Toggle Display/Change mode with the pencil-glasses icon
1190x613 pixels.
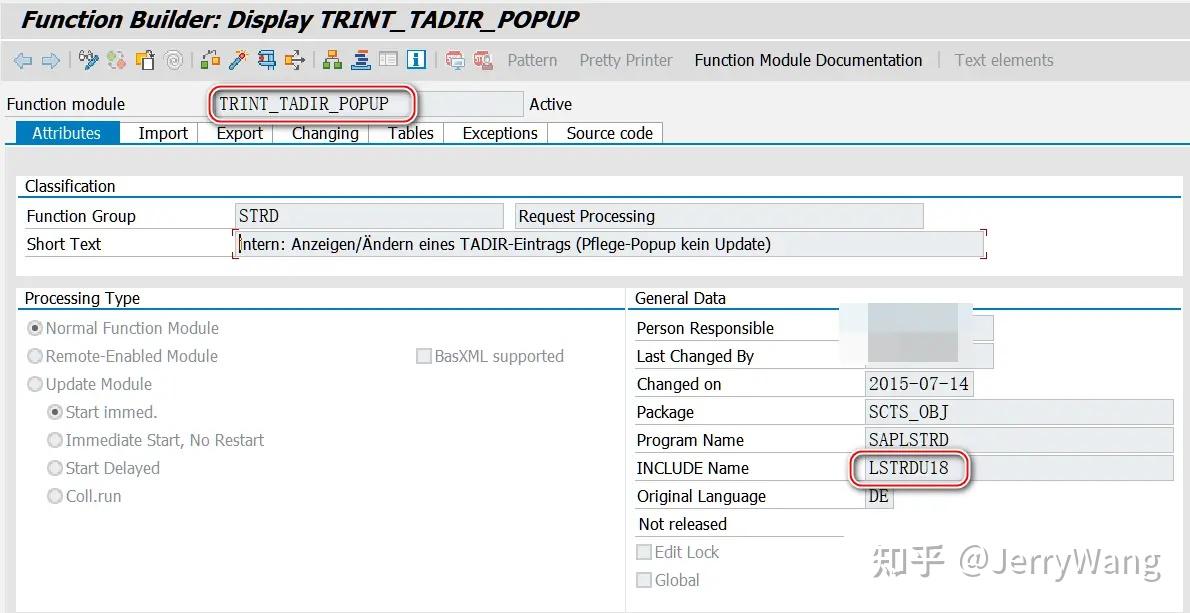[88, 60]
